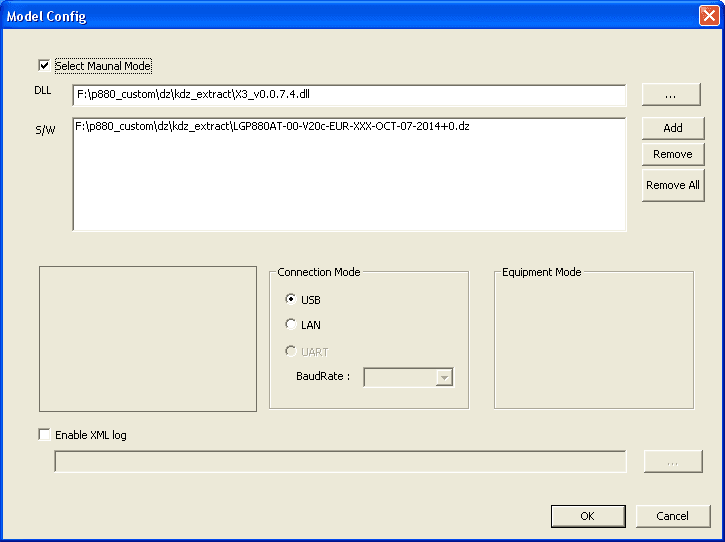Cancel the Model Config dialog
This screenshot has height=542, width=725.
point(673,516)
